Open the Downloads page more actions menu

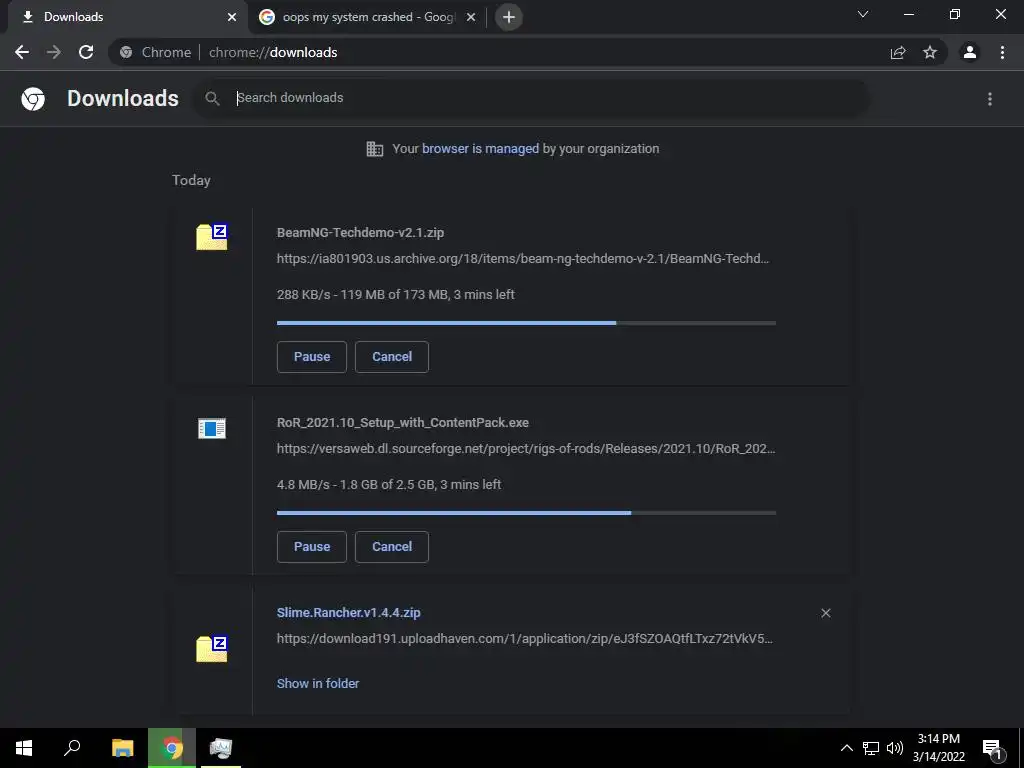990,99
